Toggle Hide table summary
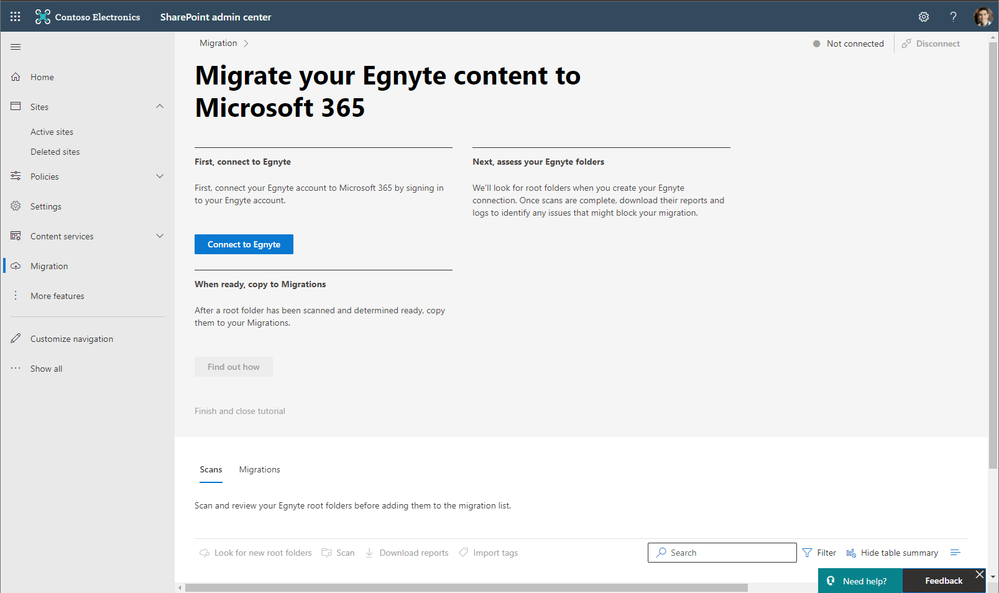Image resolution: width=999 pixels, height=593 pixels. point(892,553)
